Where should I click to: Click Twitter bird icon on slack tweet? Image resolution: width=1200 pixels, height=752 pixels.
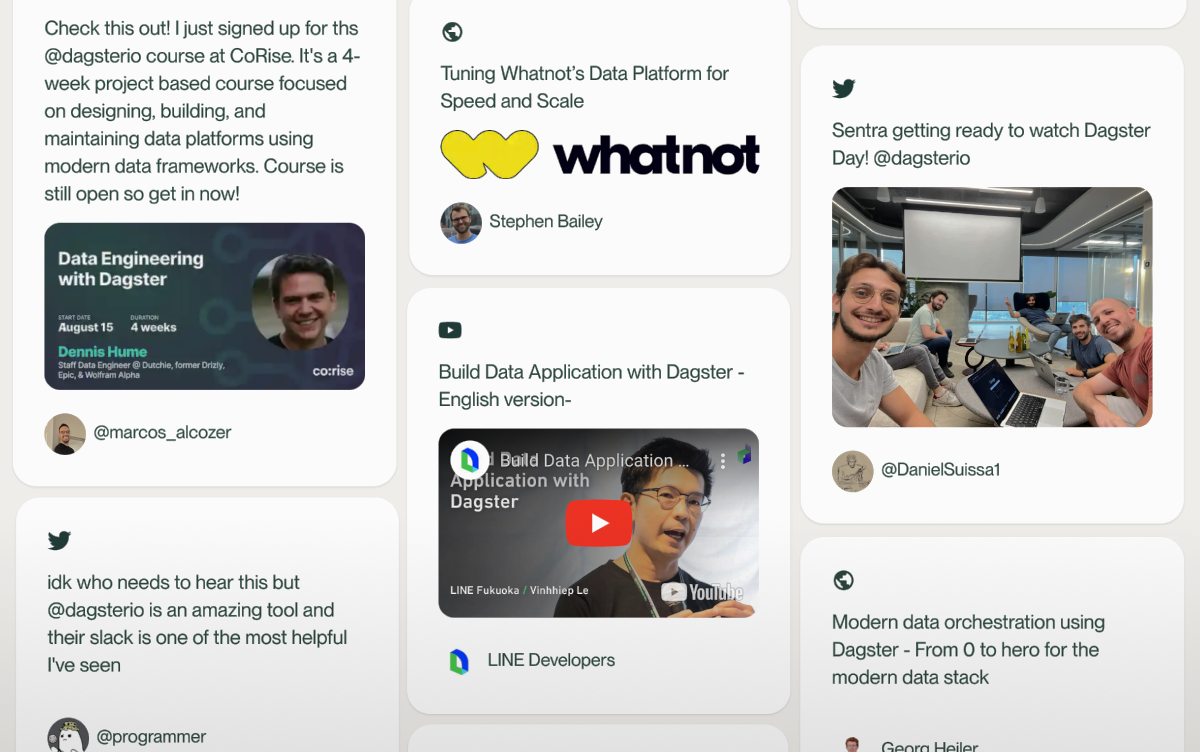point(59,541)
